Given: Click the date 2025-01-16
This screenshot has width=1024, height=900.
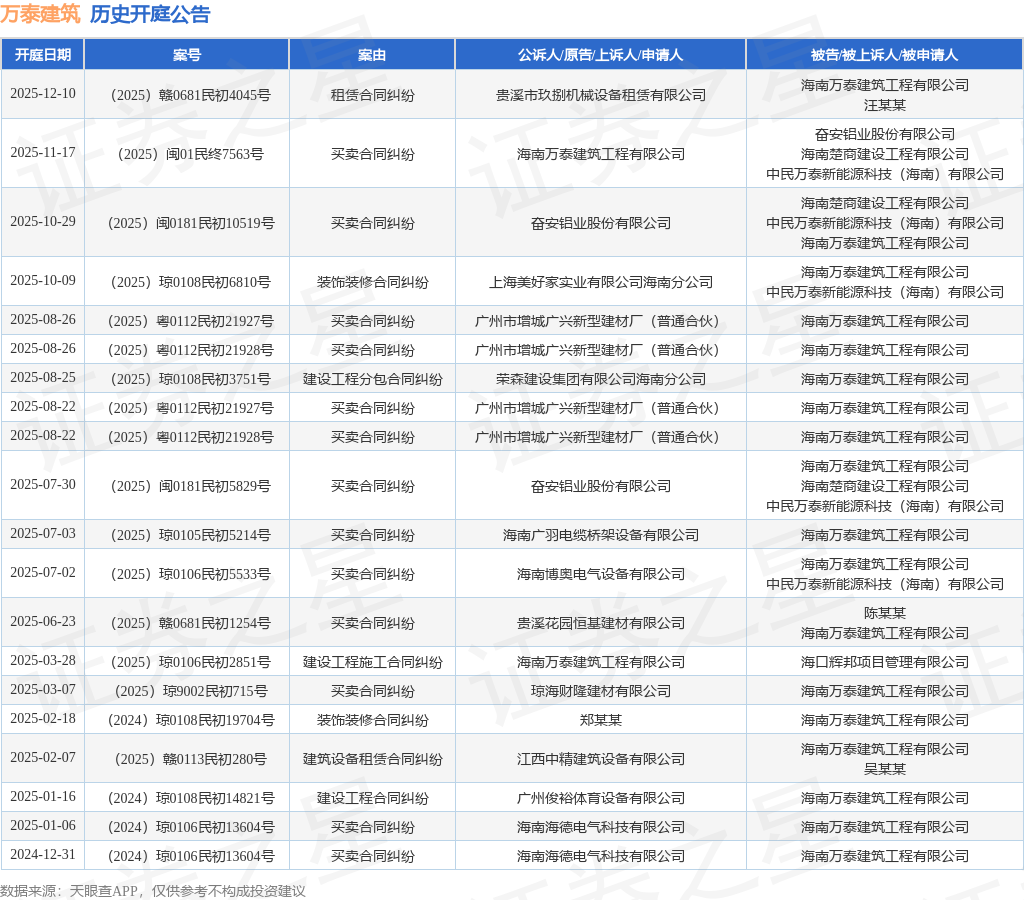Looking at the screenshot, I should (43, 796).
